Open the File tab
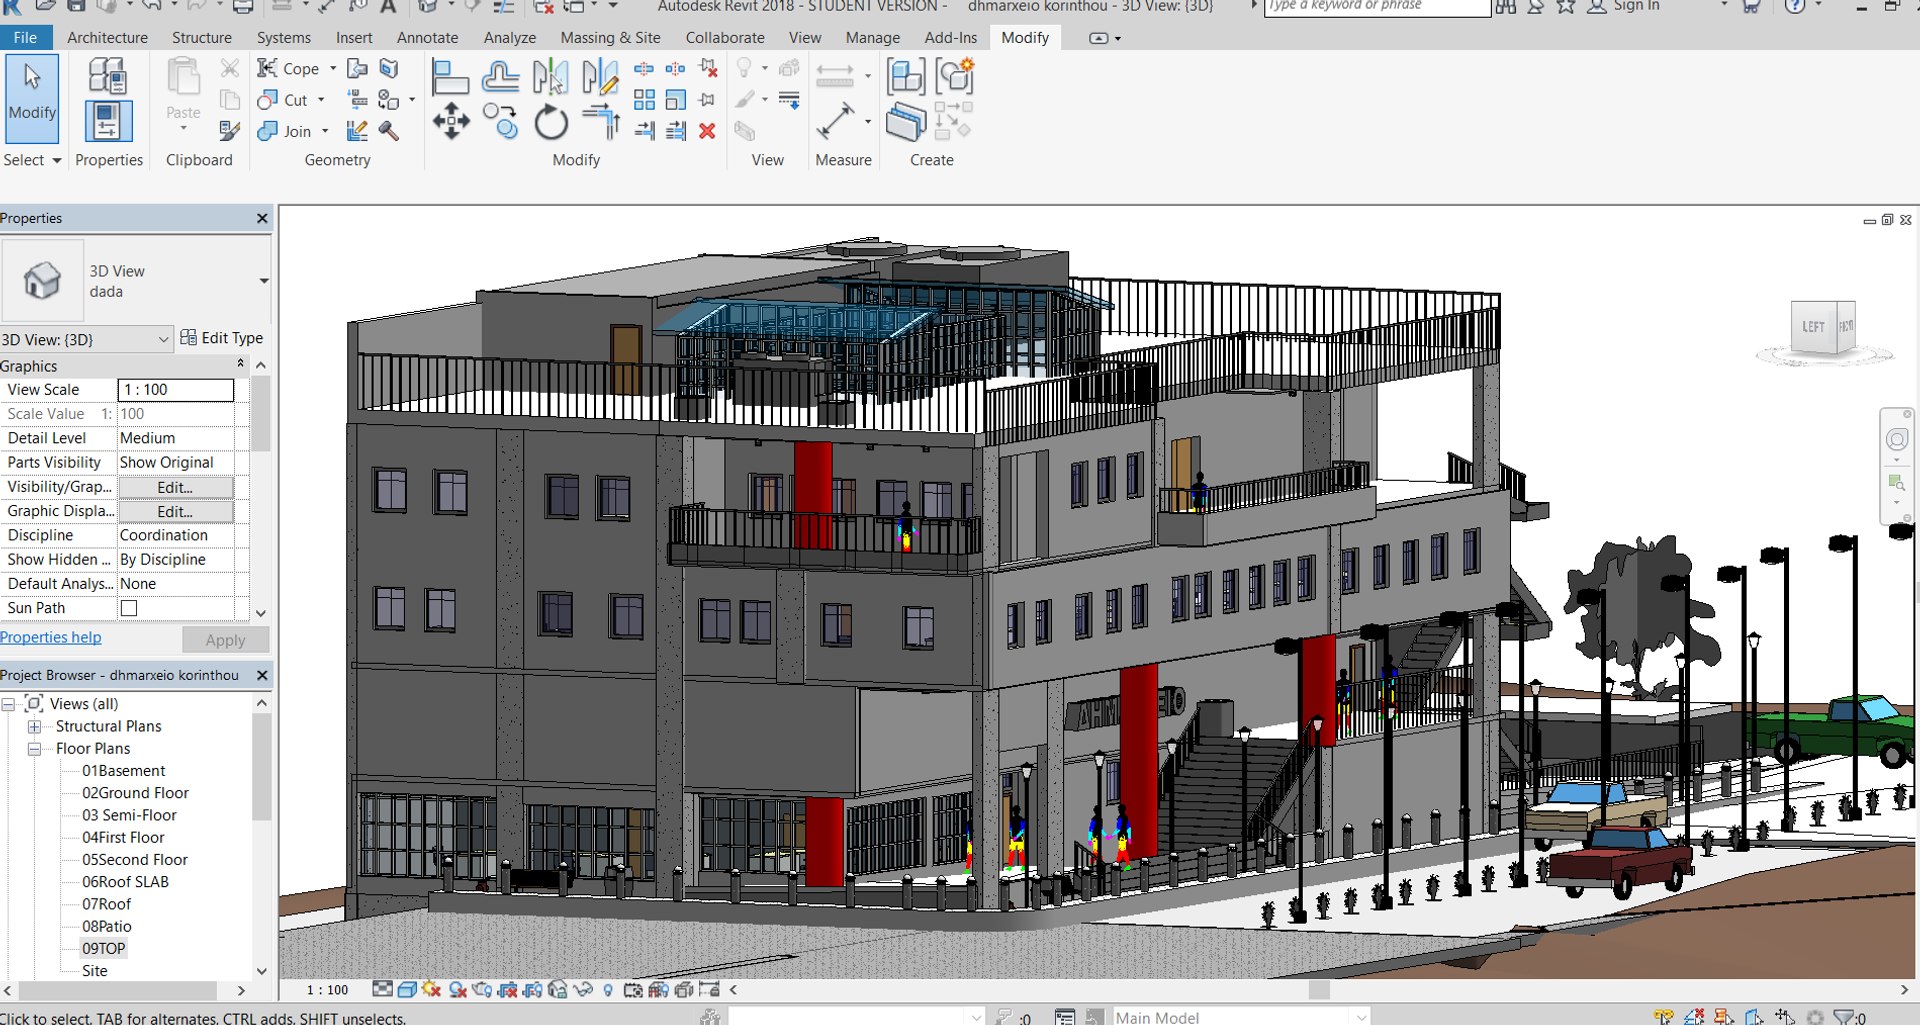Image resolution: width=1920 pixels, height=1025 pixels. point(25,38)
